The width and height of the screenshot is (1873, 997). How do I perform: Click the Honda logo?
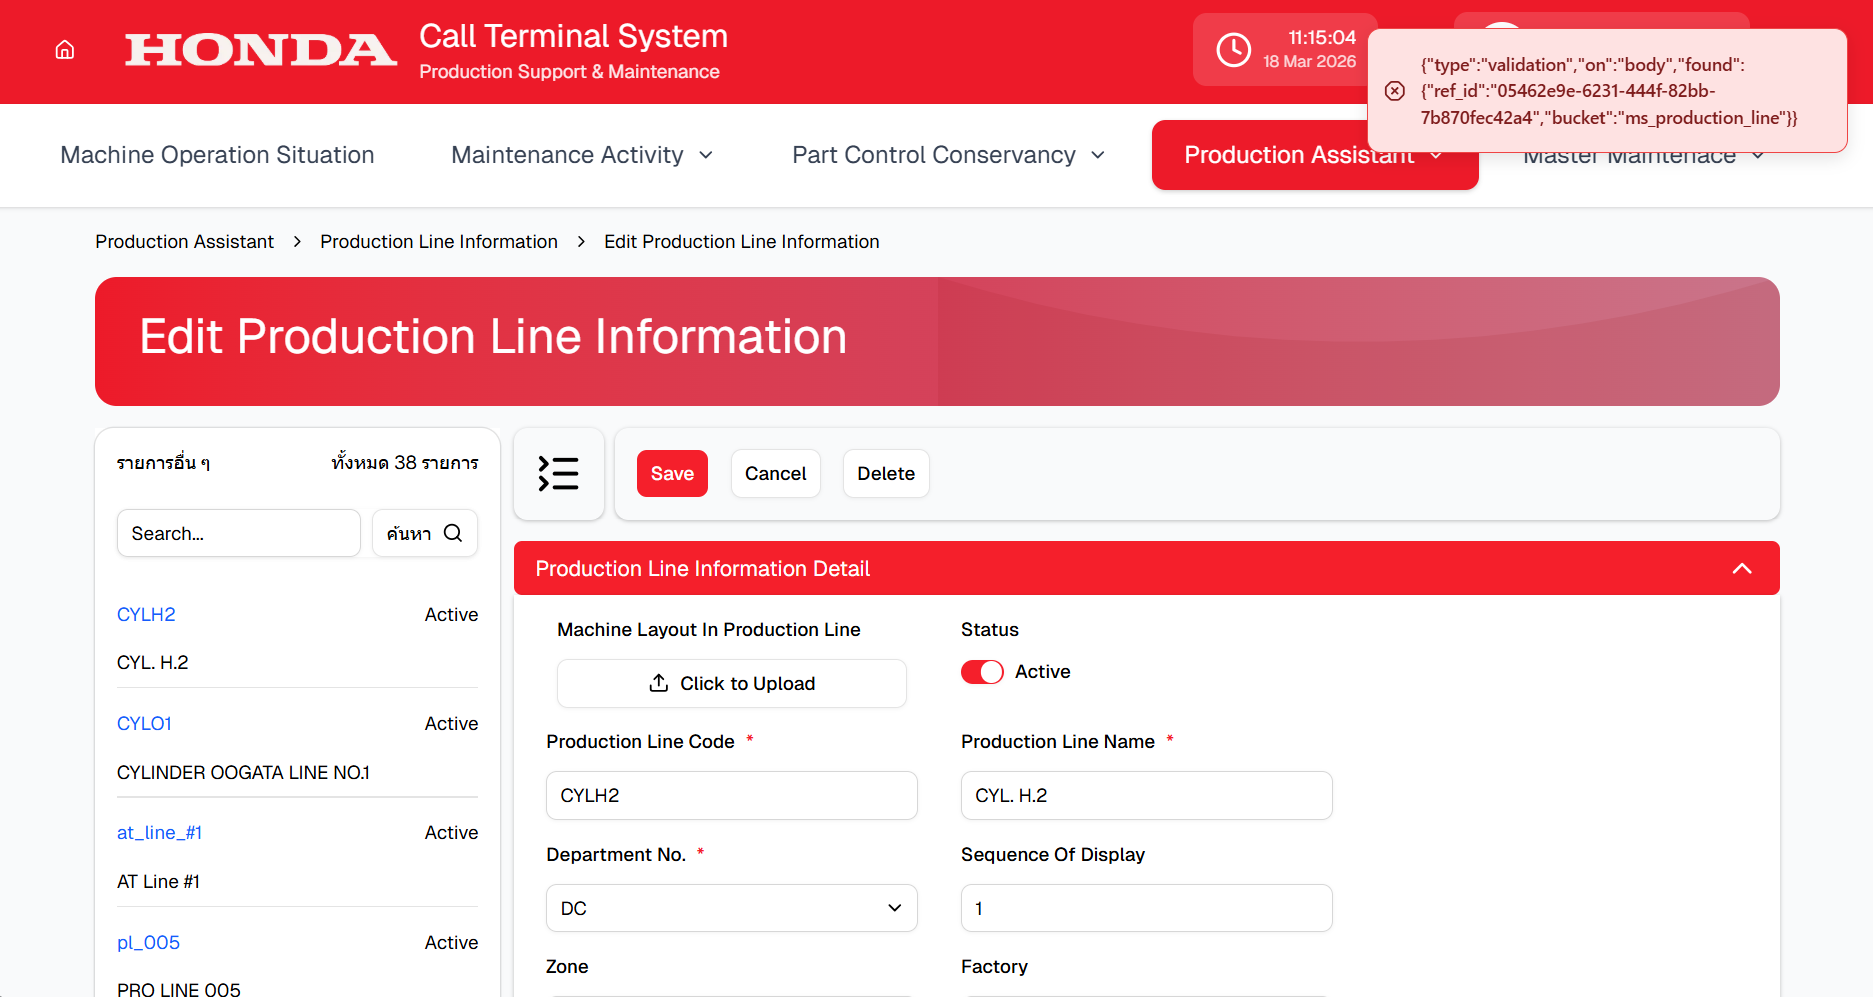[x=260, y=50]
